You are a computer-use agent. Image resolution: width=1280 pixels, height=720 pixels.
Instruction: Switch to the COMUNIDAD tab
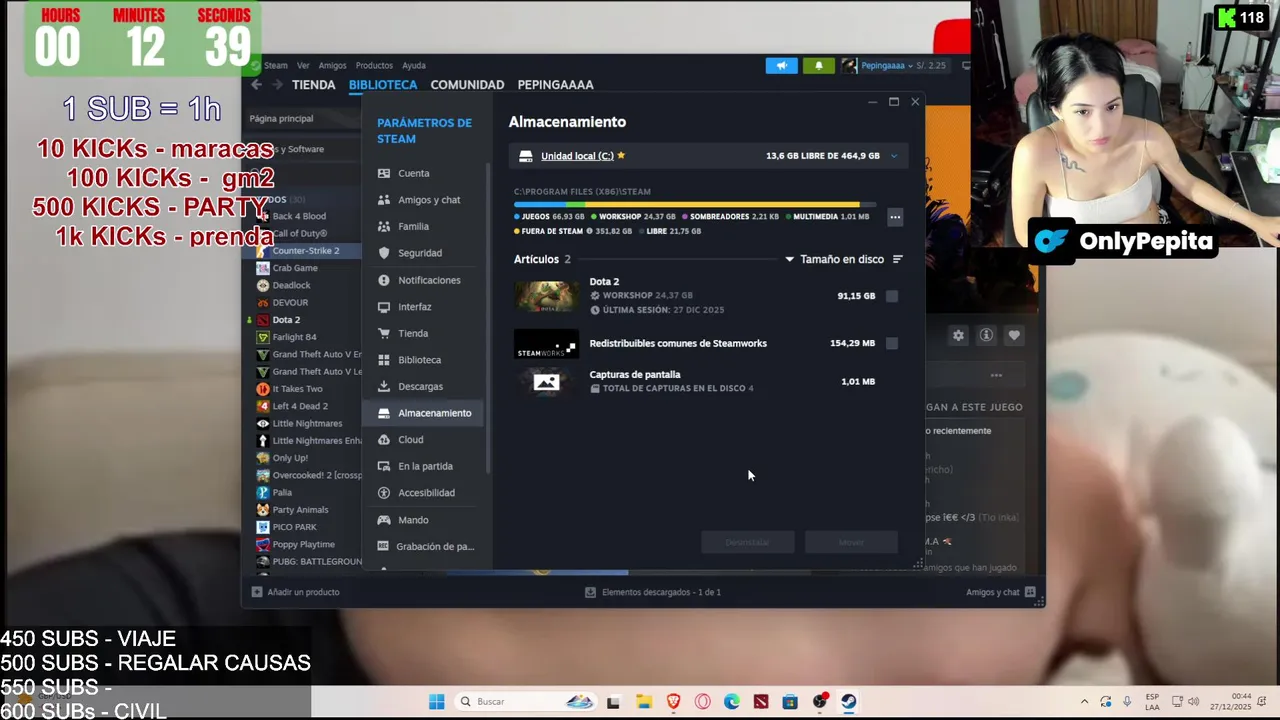tap(467, 85)
